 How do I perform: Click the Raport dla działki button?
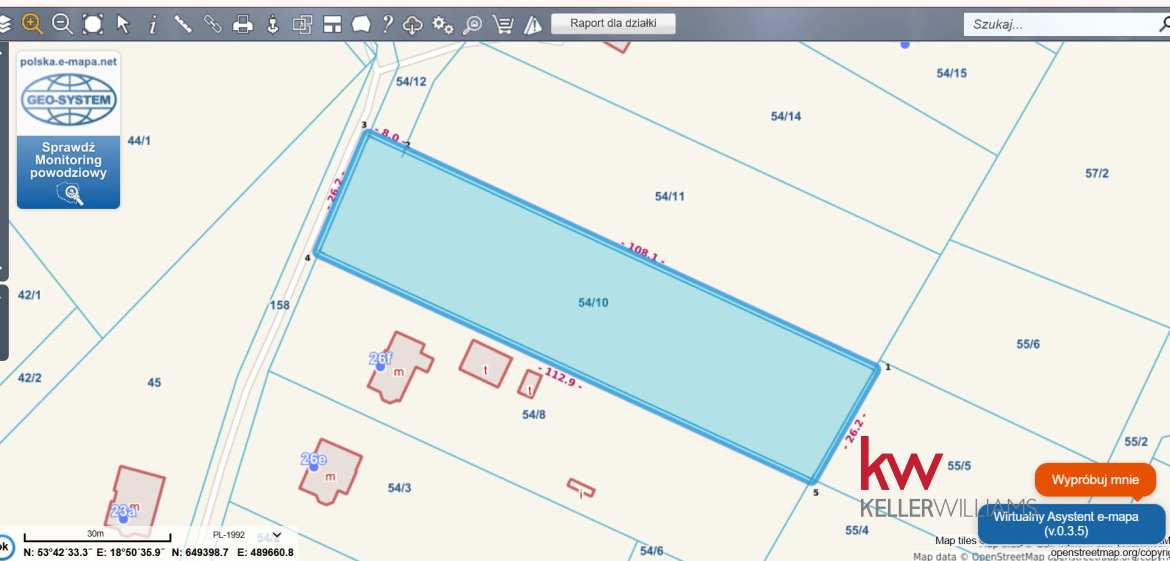(613, 23)
